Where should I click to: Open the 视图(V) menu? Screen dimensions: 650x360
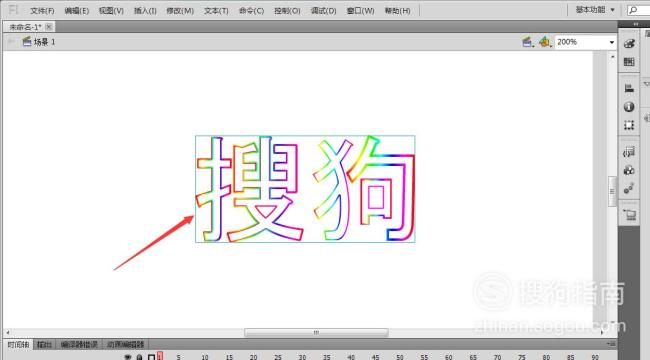[x=111, y=10]
